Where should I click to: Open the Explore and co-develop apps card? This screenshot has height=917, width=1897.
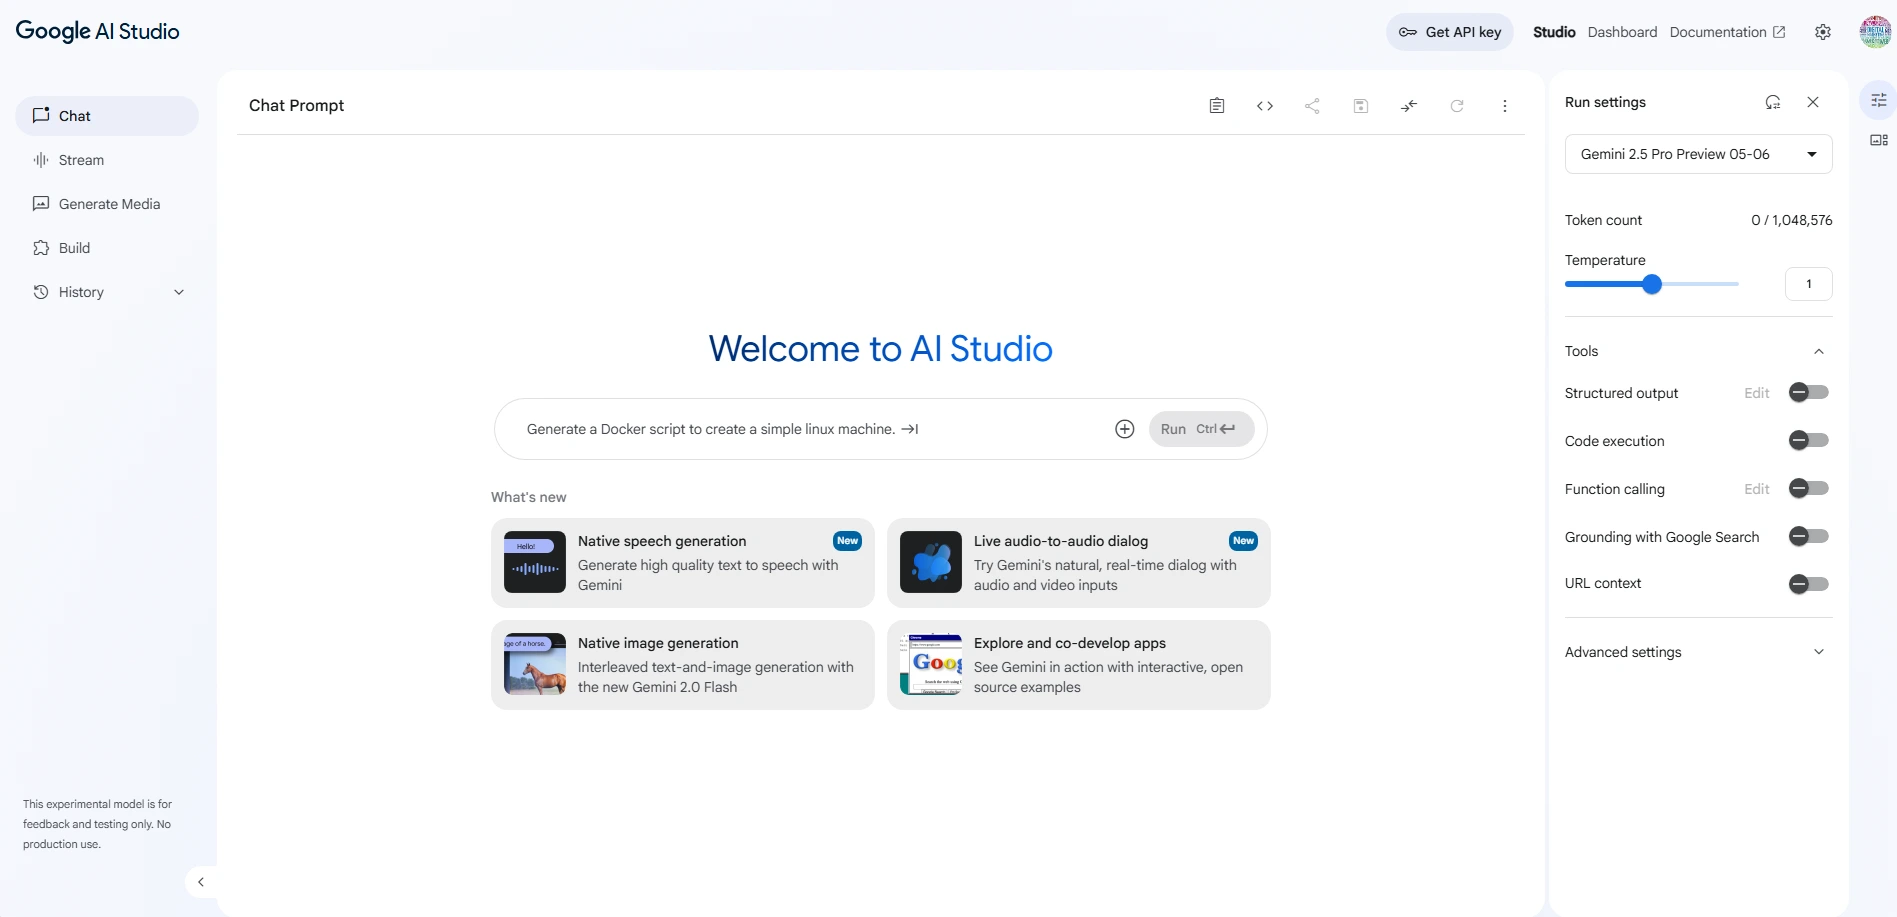(1079, 665)
